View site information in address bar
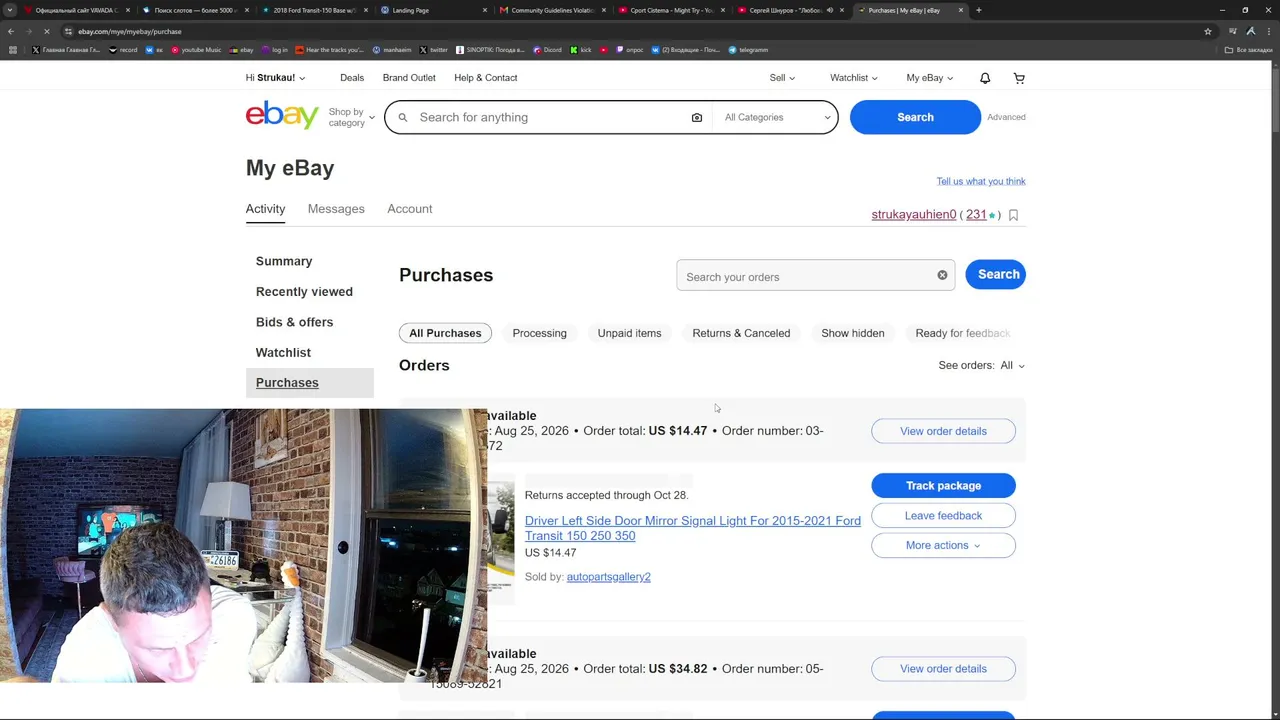 [68, 31]
